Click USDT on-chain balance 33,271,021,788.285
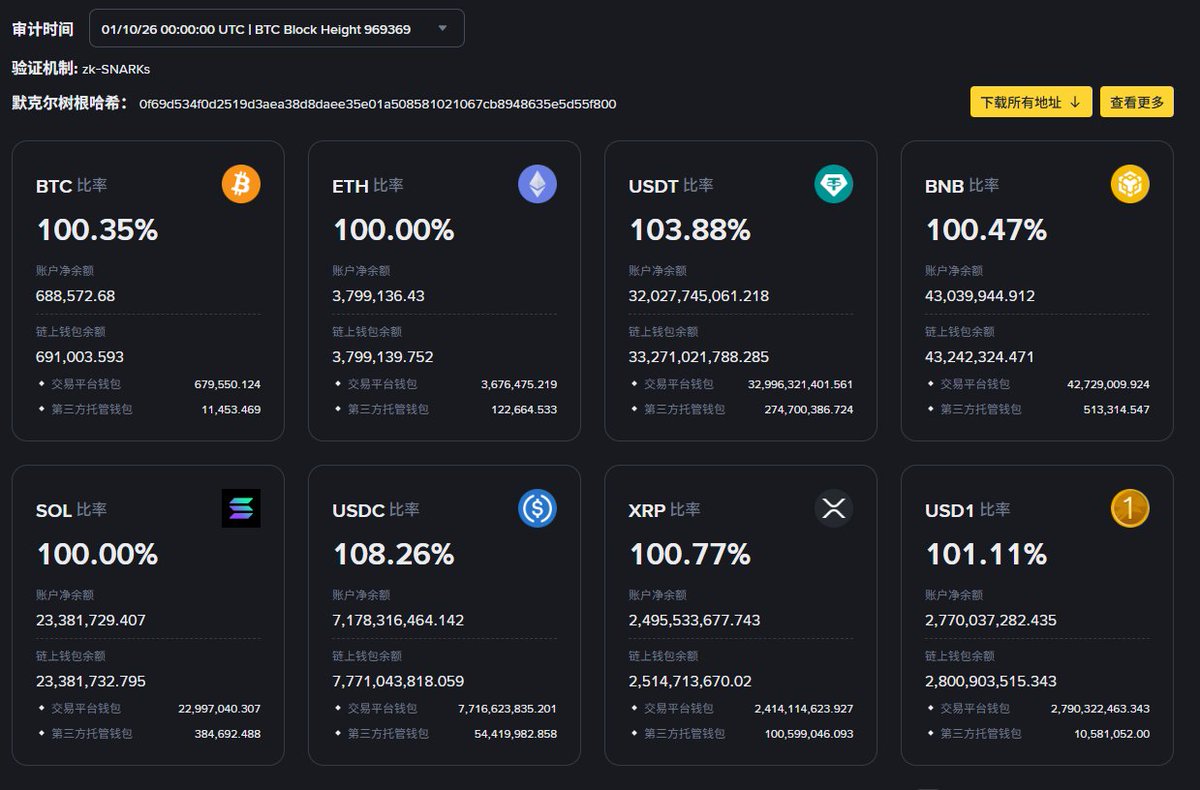 click(x=699, y=356)
